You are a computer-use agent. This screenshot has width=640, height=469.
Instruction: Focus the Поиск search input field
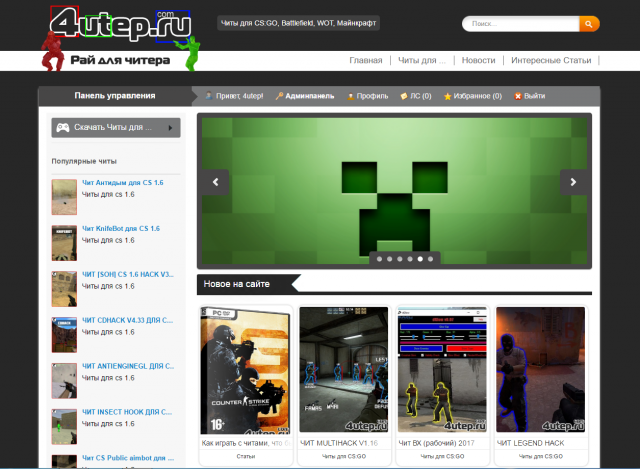tap(521, 24)
